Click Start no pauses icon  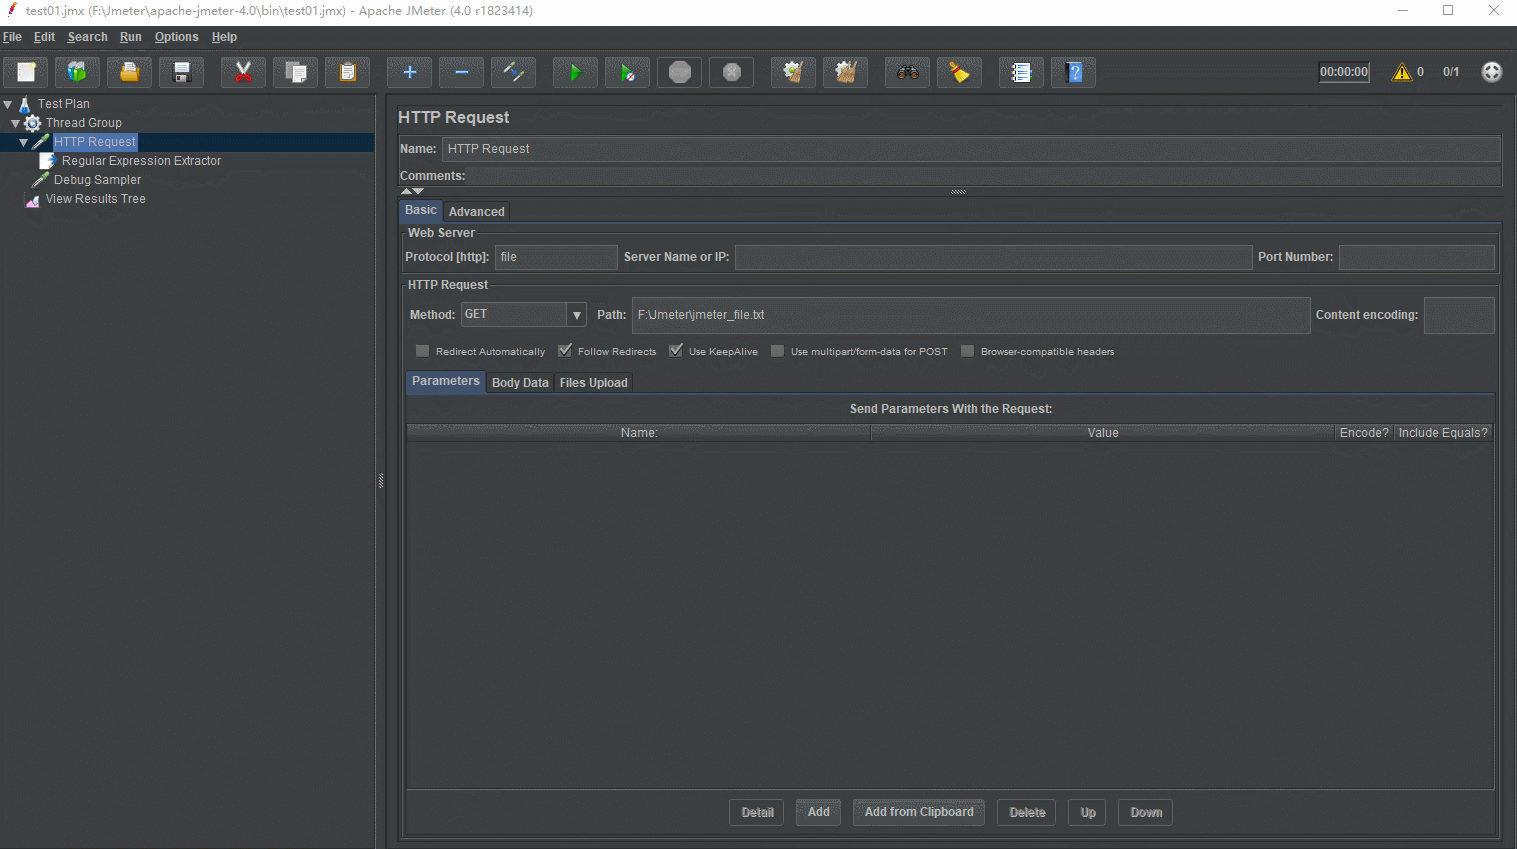pos(627,72)
